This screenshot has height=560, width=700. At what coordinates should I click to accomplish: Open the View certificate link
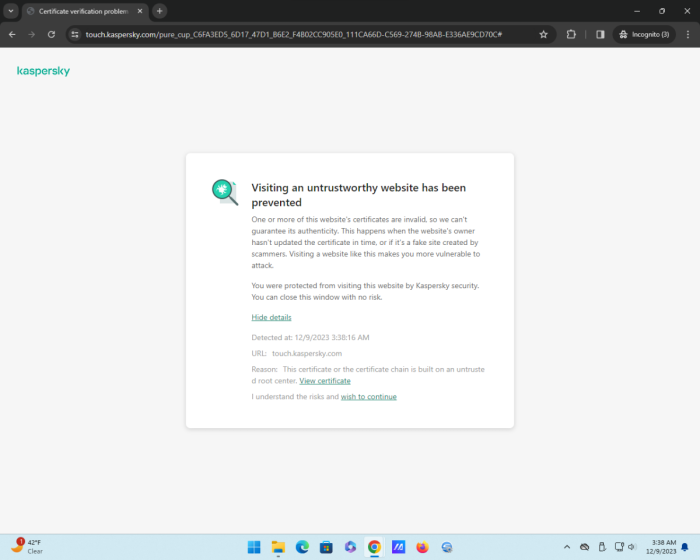(325, 381)
